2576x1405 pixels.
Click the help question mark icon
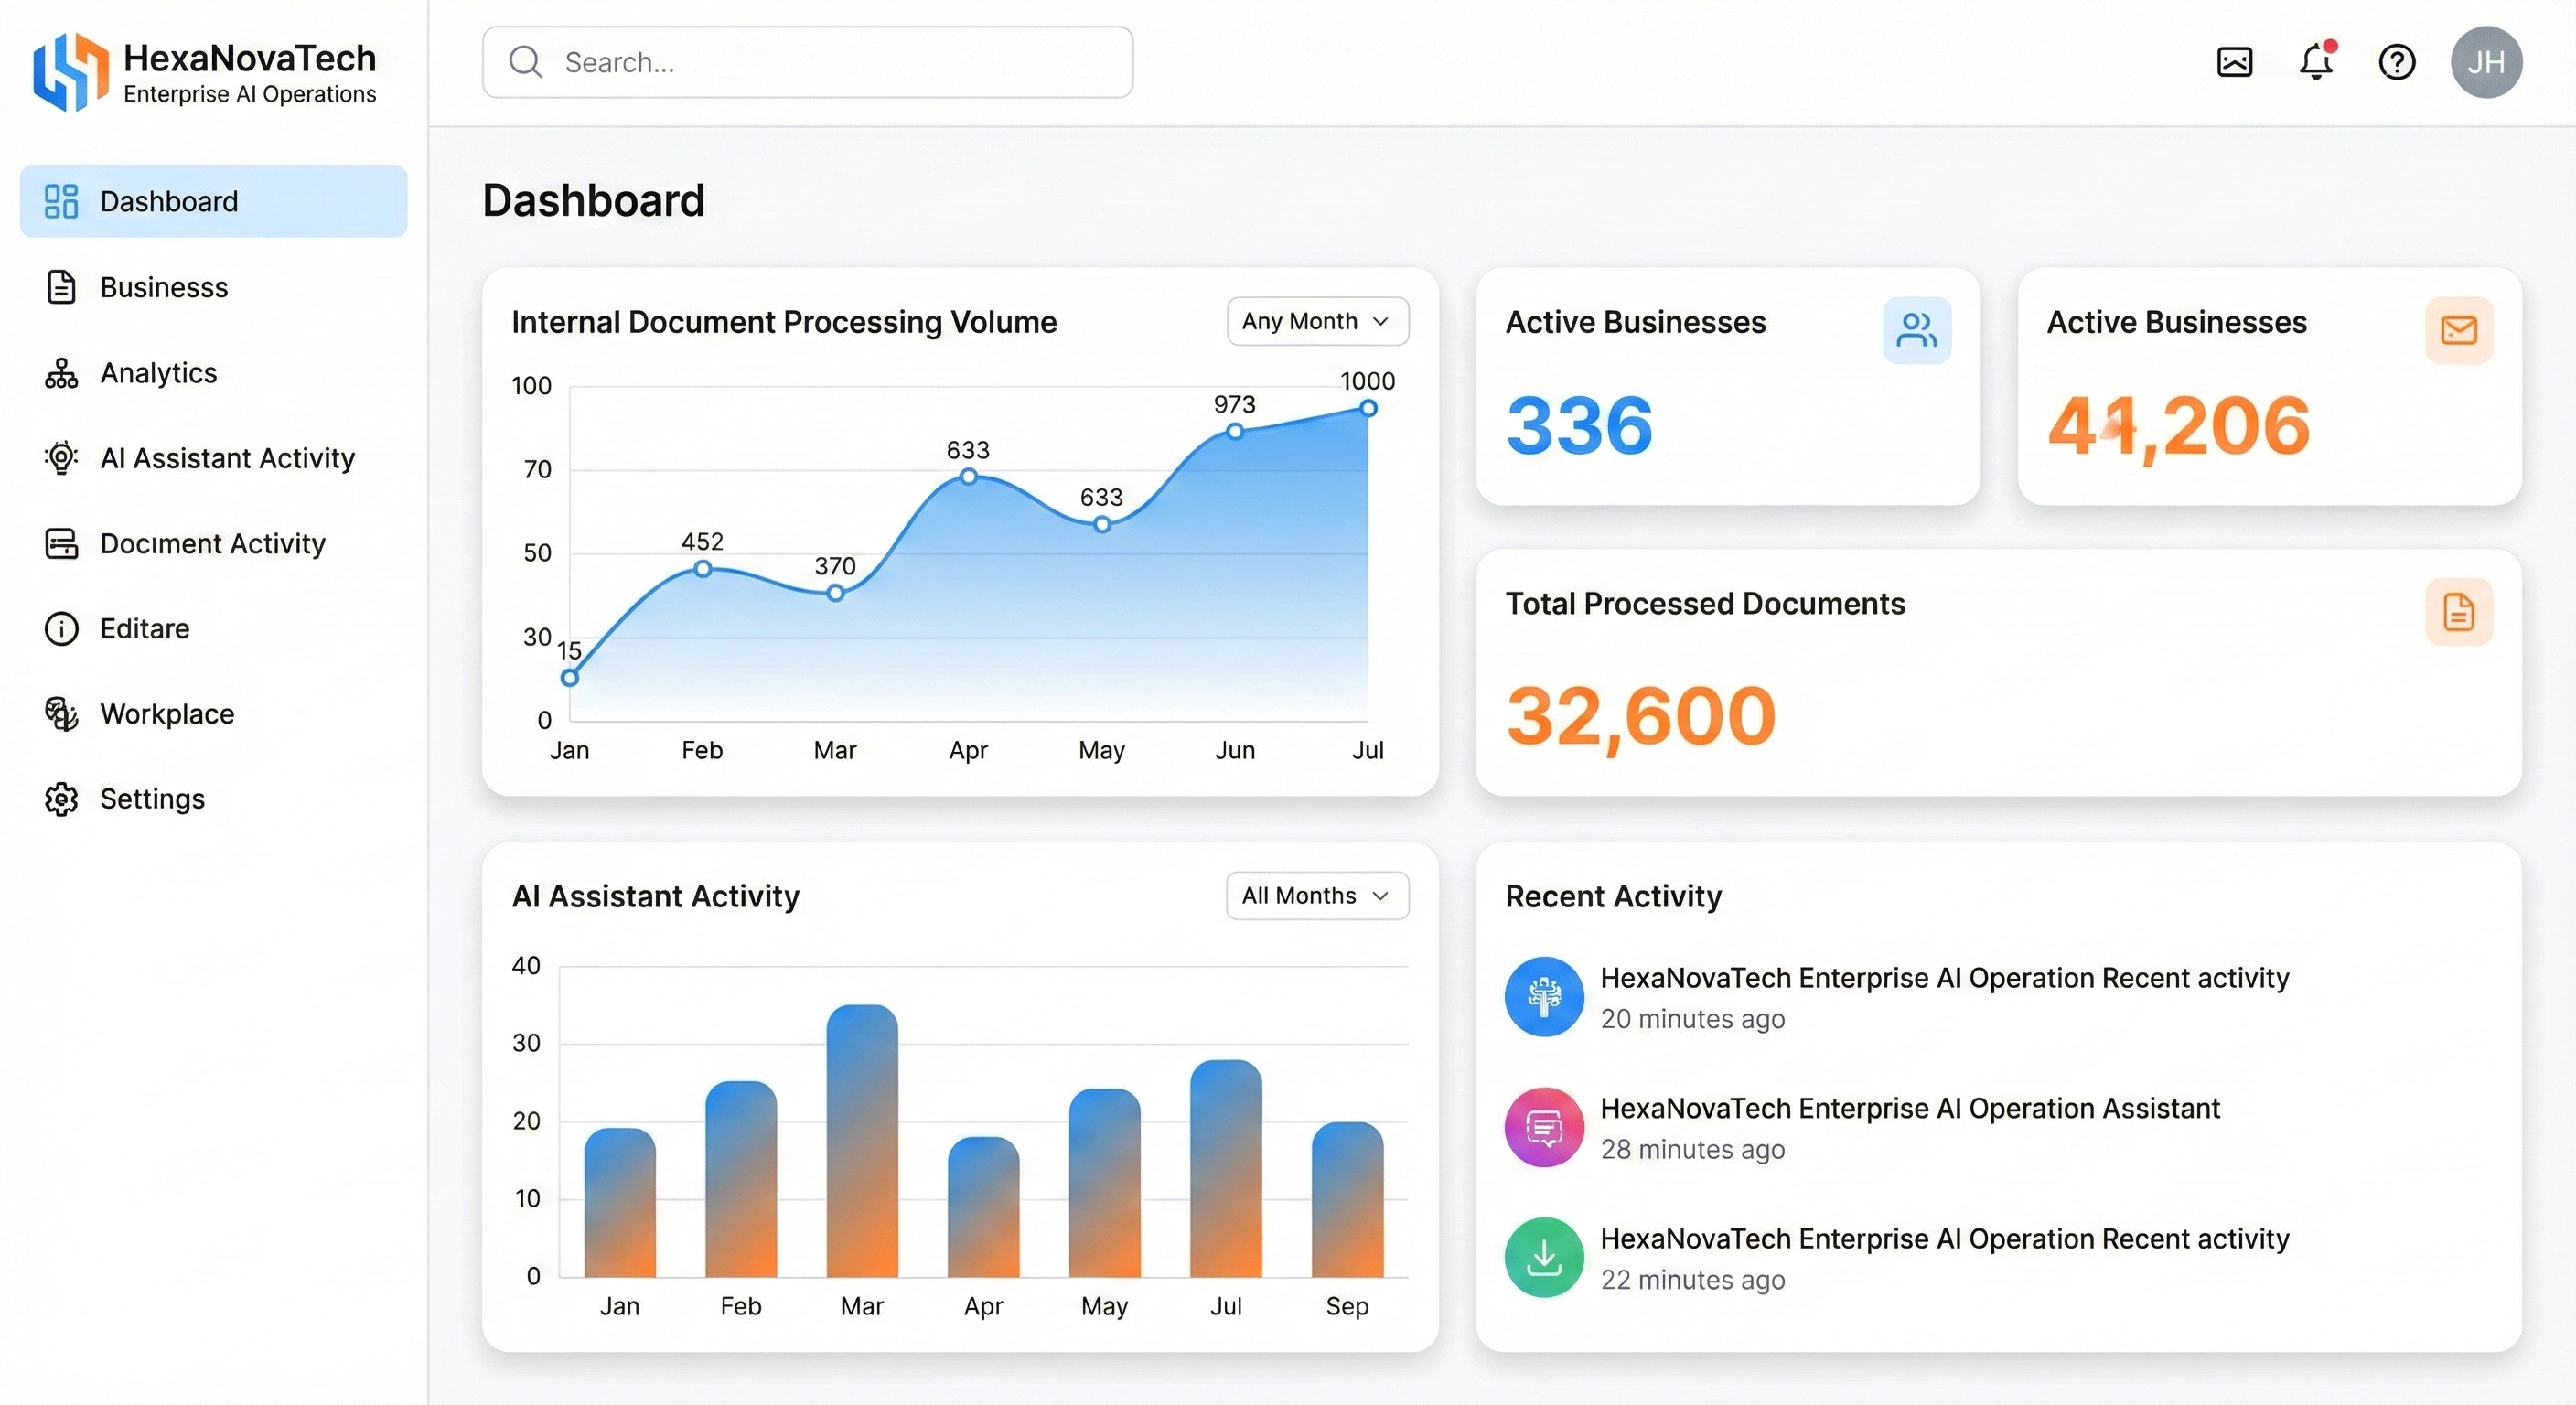(2396, 62)
